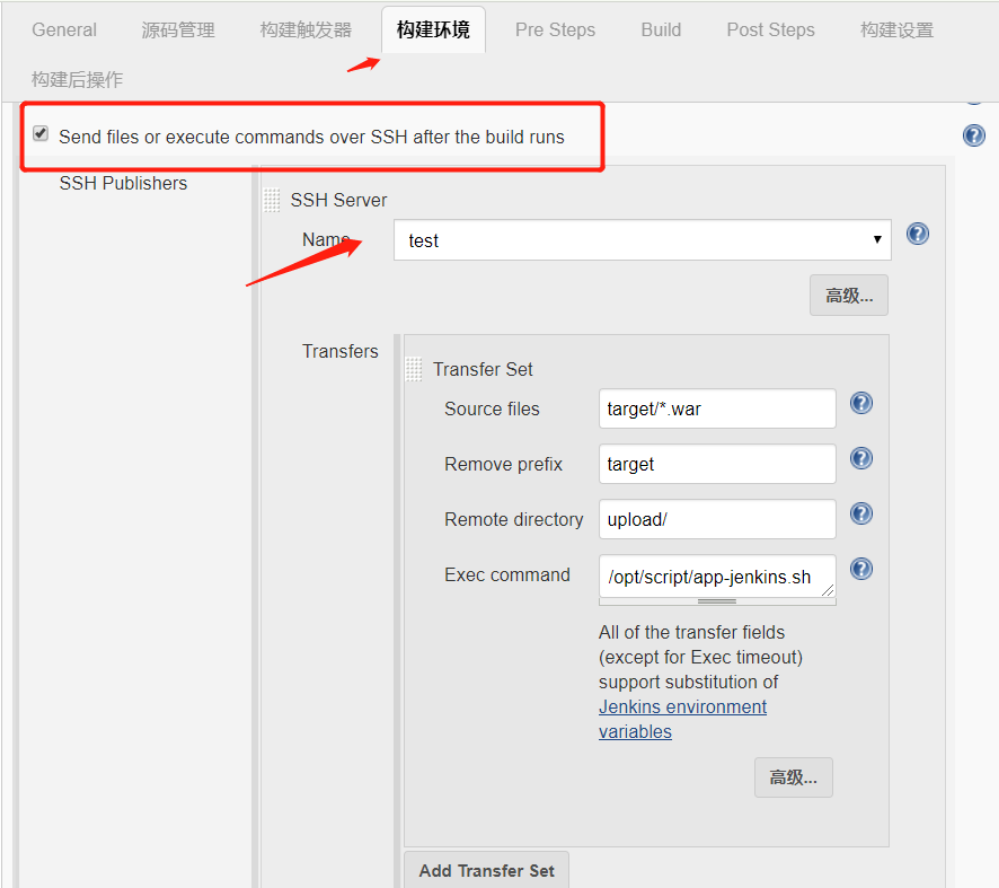Open help icon beside Source files
The width and height of the screenshot is (999, 888).
pyautogui.click(x=861, y=403)
